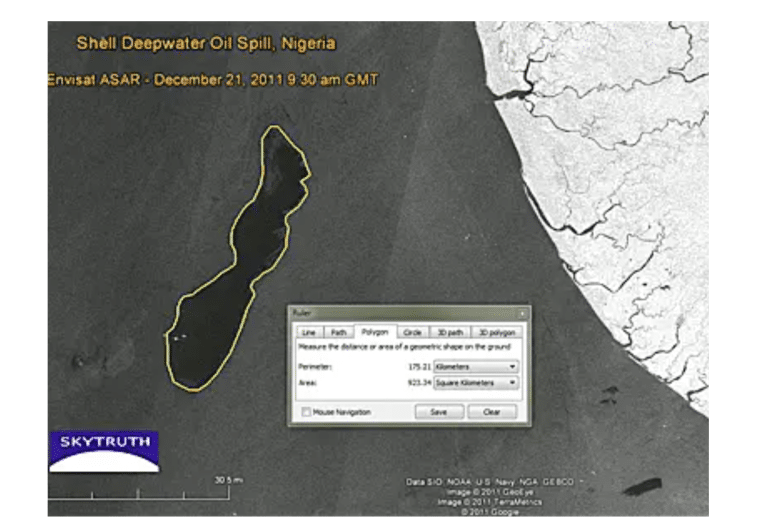Viewport: 760px width, 523px height.
Task: Click the Ruler dialog title bar
Action: click(x=409, y=313)
